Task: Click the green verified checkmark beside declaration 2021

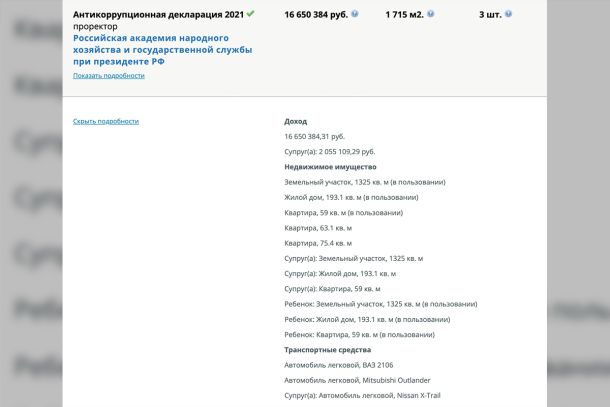Action: [x=251, y=15]
